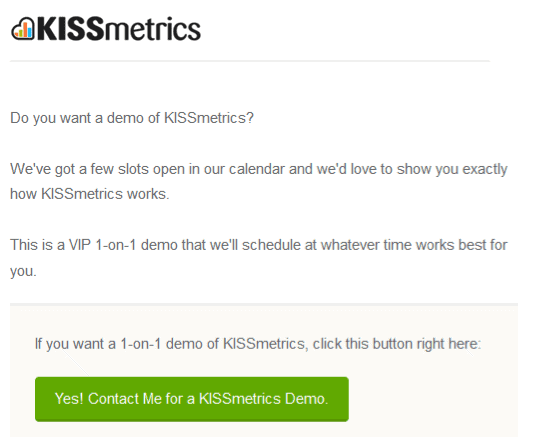Click the word 'VIP' in the third paragraph
536x437 pixels.
[x=80, y=245]
